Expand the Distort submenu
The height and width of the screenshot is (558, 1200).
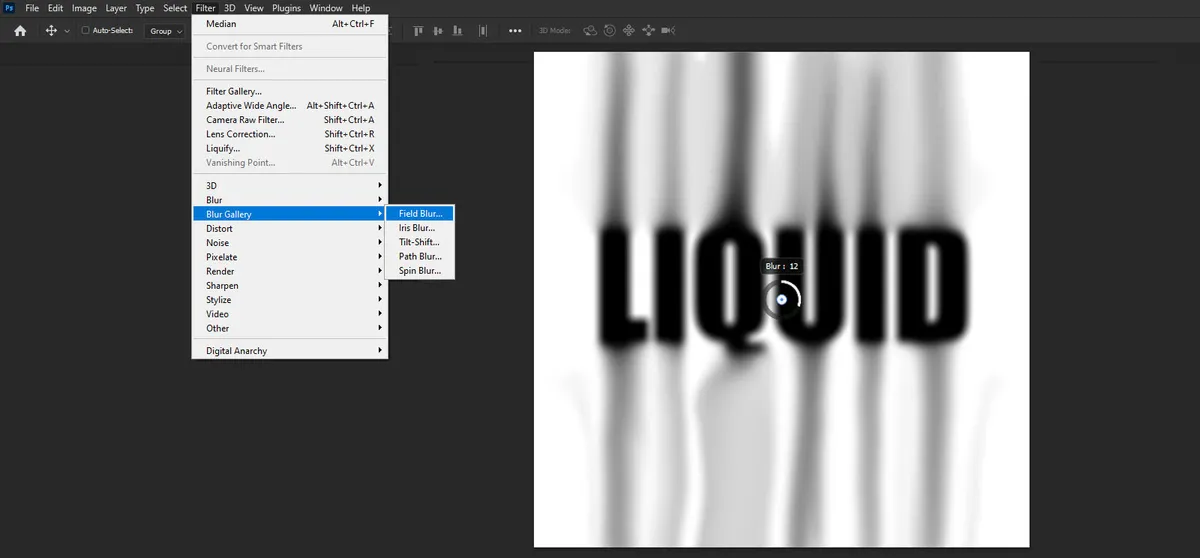pyautogui.click(x=290, y=228)
